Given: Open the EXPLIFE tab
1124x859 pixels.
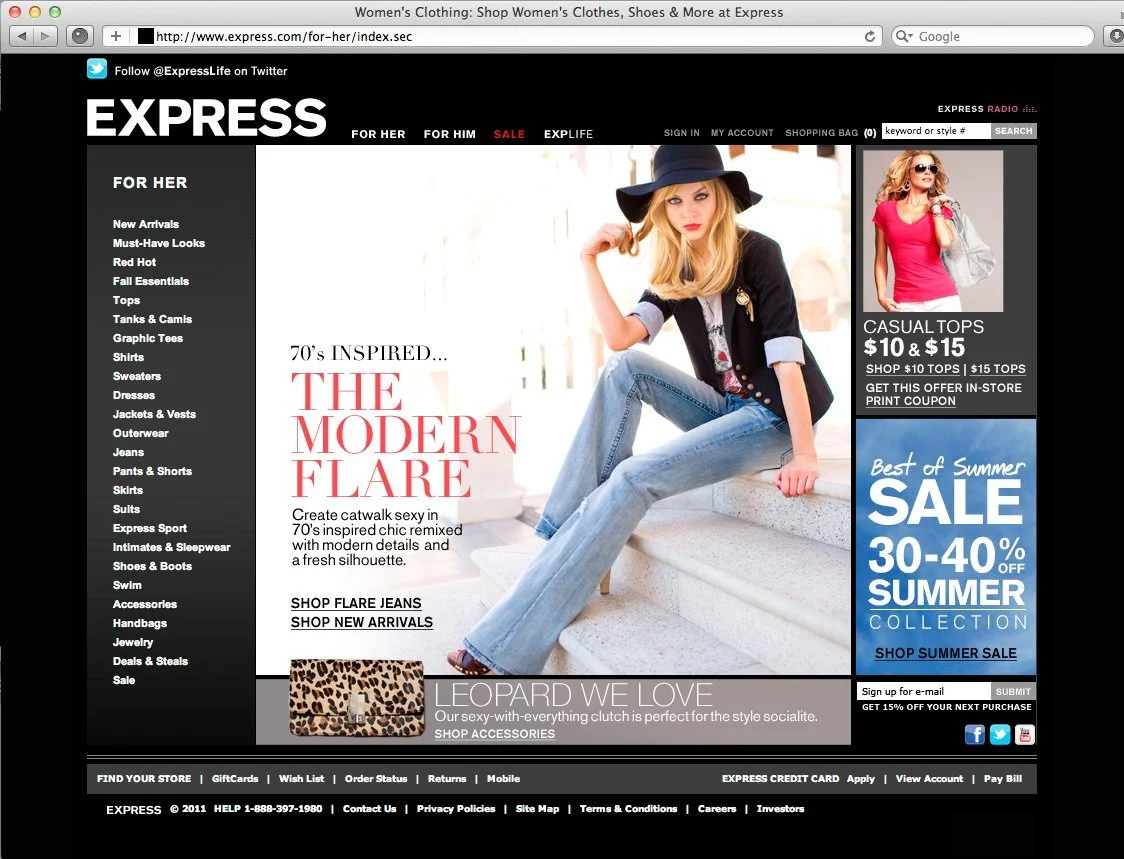Looking at the screenshot, I should [x=568, y=134].
